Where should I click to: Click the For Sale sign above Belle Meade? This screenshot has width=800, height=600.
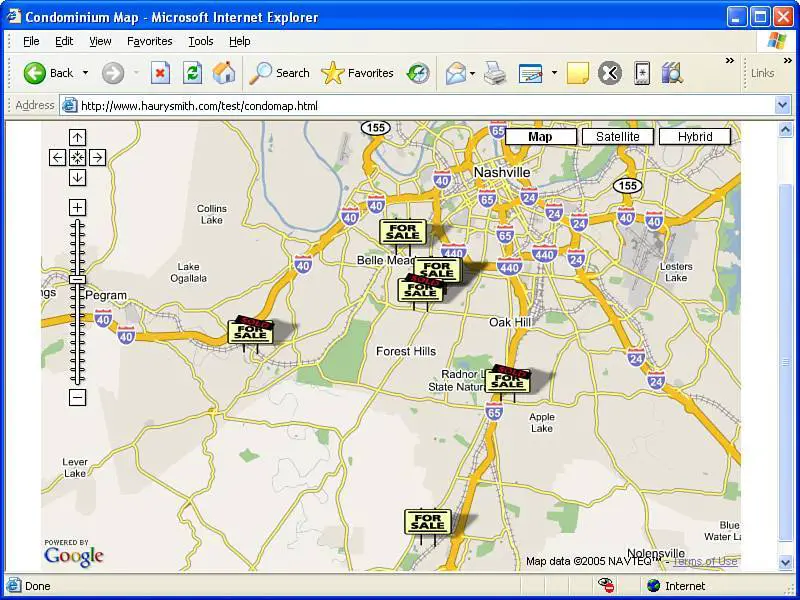[403, 232]
